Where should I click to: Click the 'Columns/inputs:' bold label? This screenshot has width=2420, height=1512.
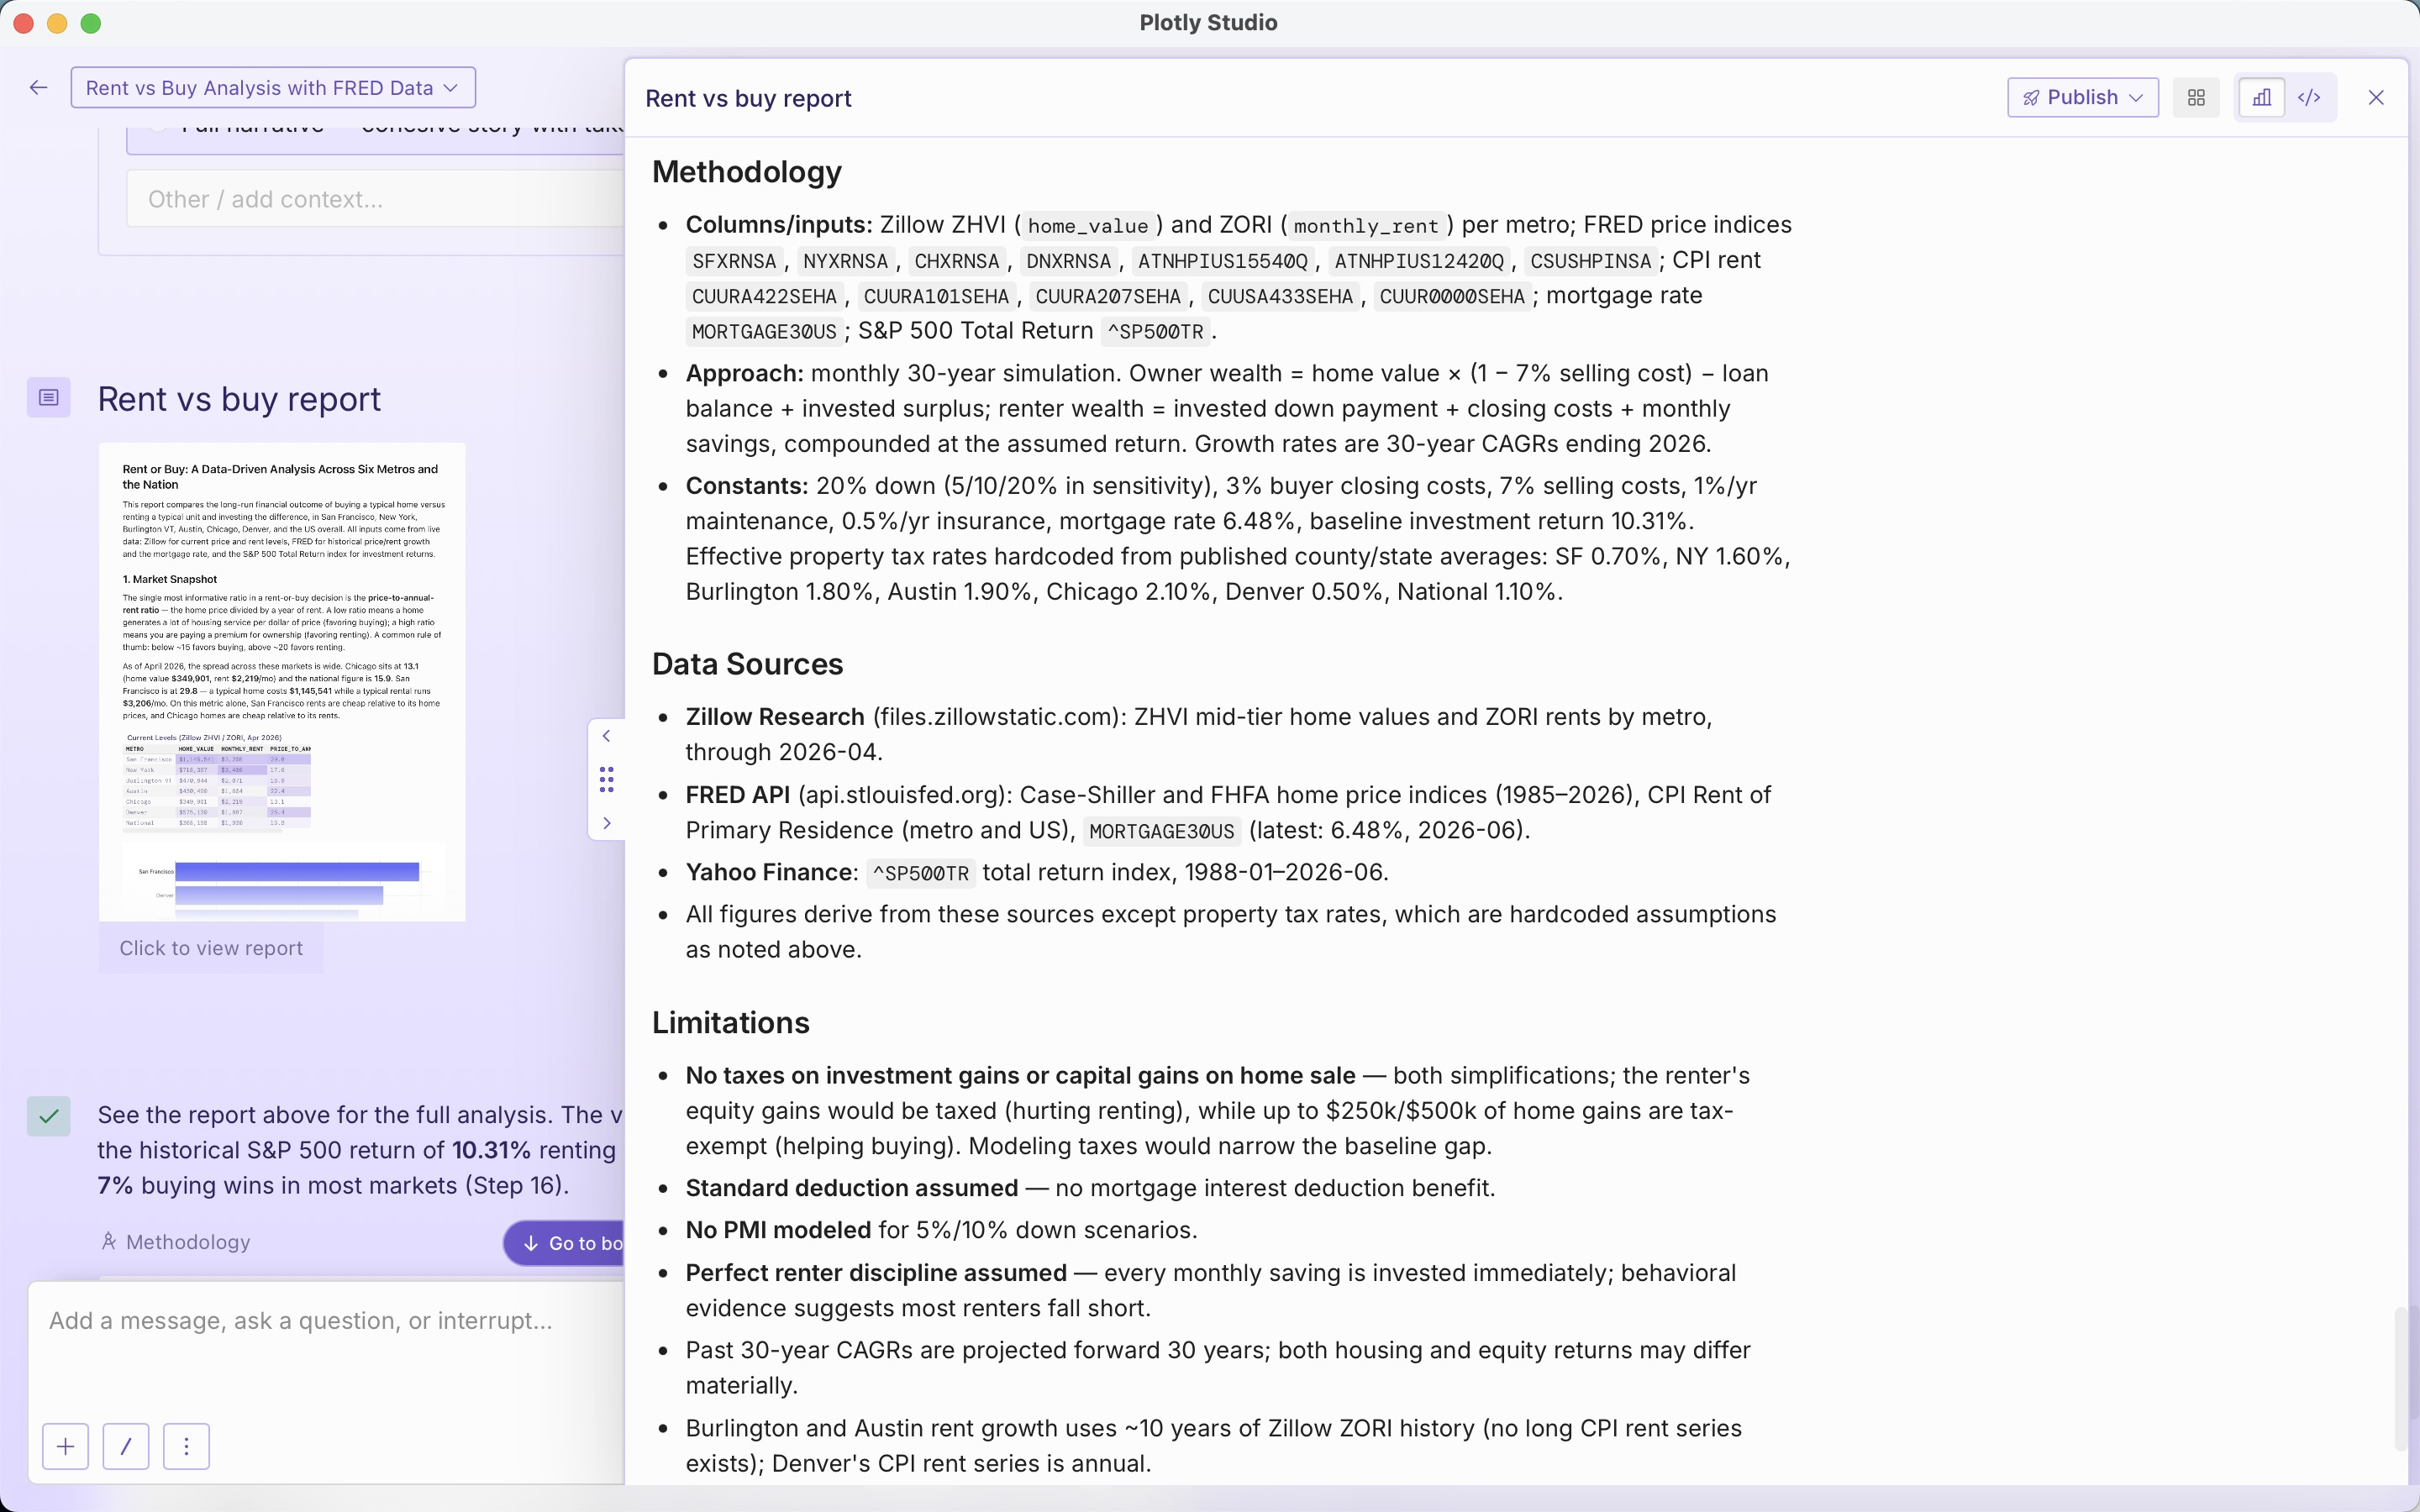[779, 225]
